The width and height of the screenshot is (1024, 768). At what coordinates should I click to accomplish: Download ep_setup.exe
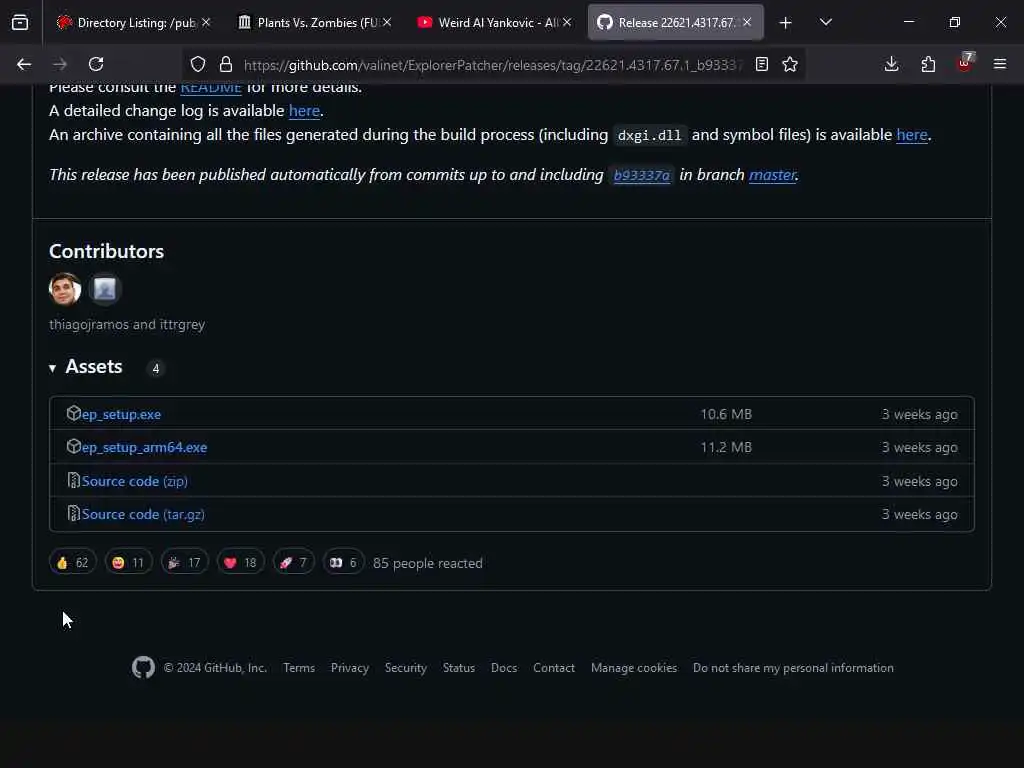point(121,414)
